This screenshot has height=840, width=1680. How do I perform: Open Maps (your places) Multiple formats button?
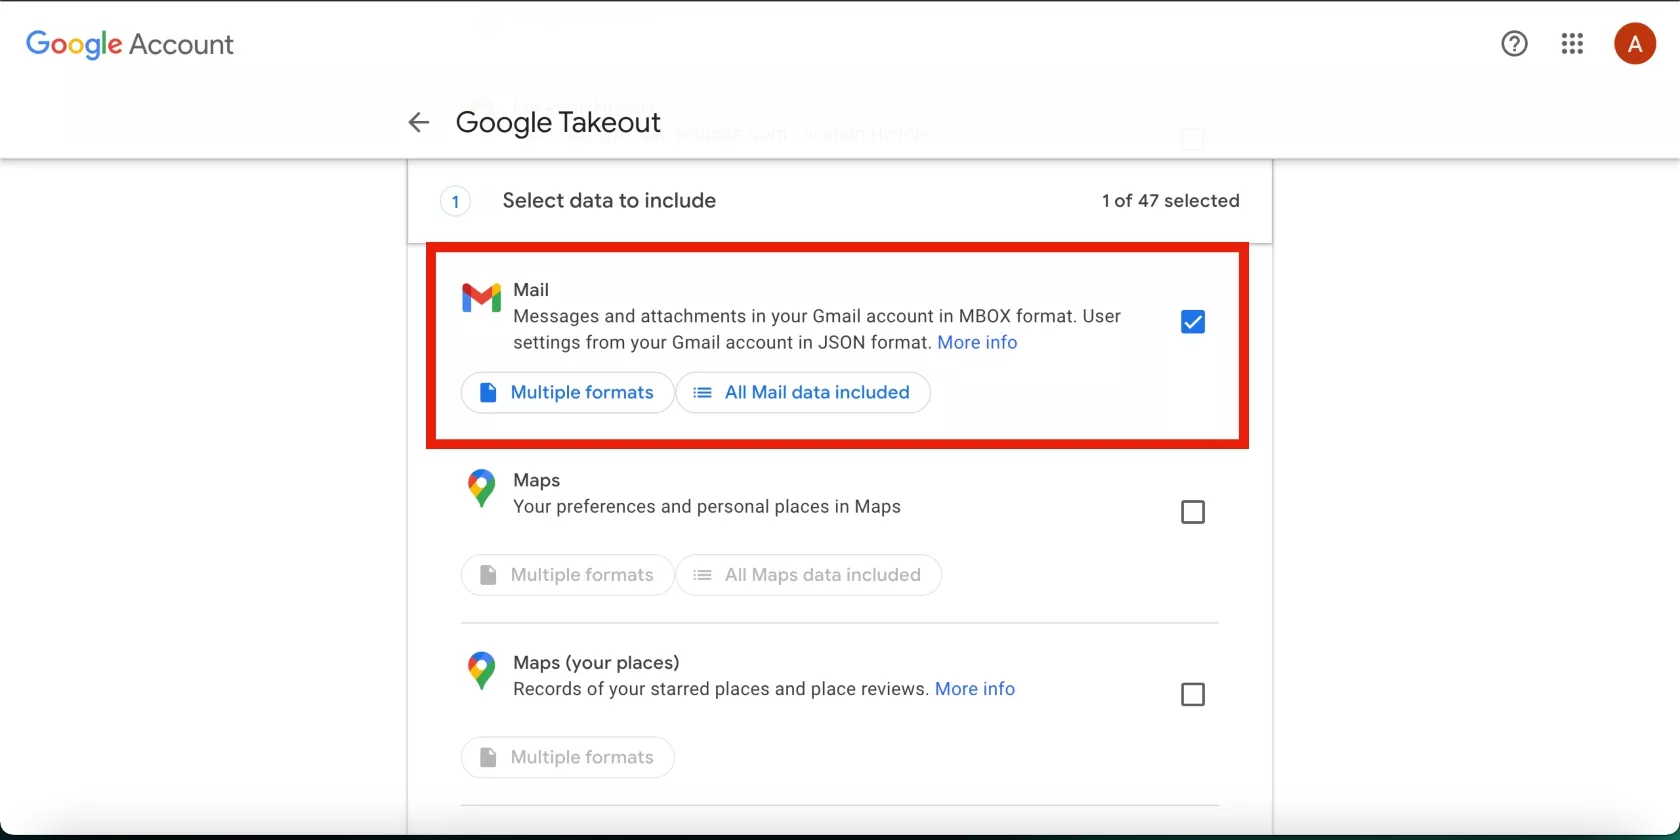[x=567, y=757]
